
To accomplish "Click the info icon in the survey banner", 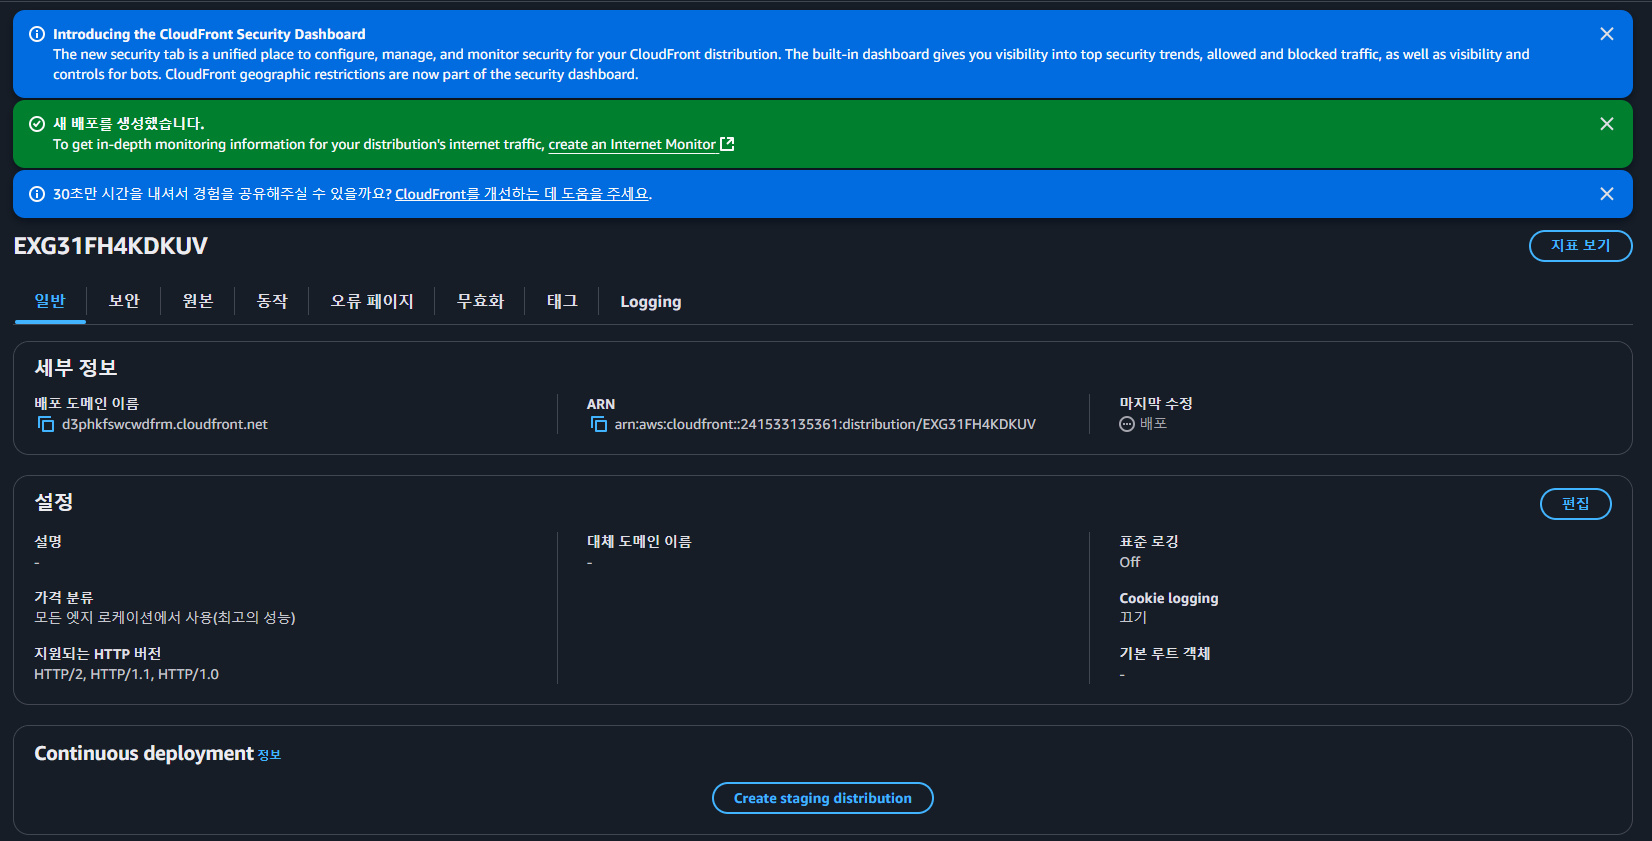I will (x=37, y=194).
